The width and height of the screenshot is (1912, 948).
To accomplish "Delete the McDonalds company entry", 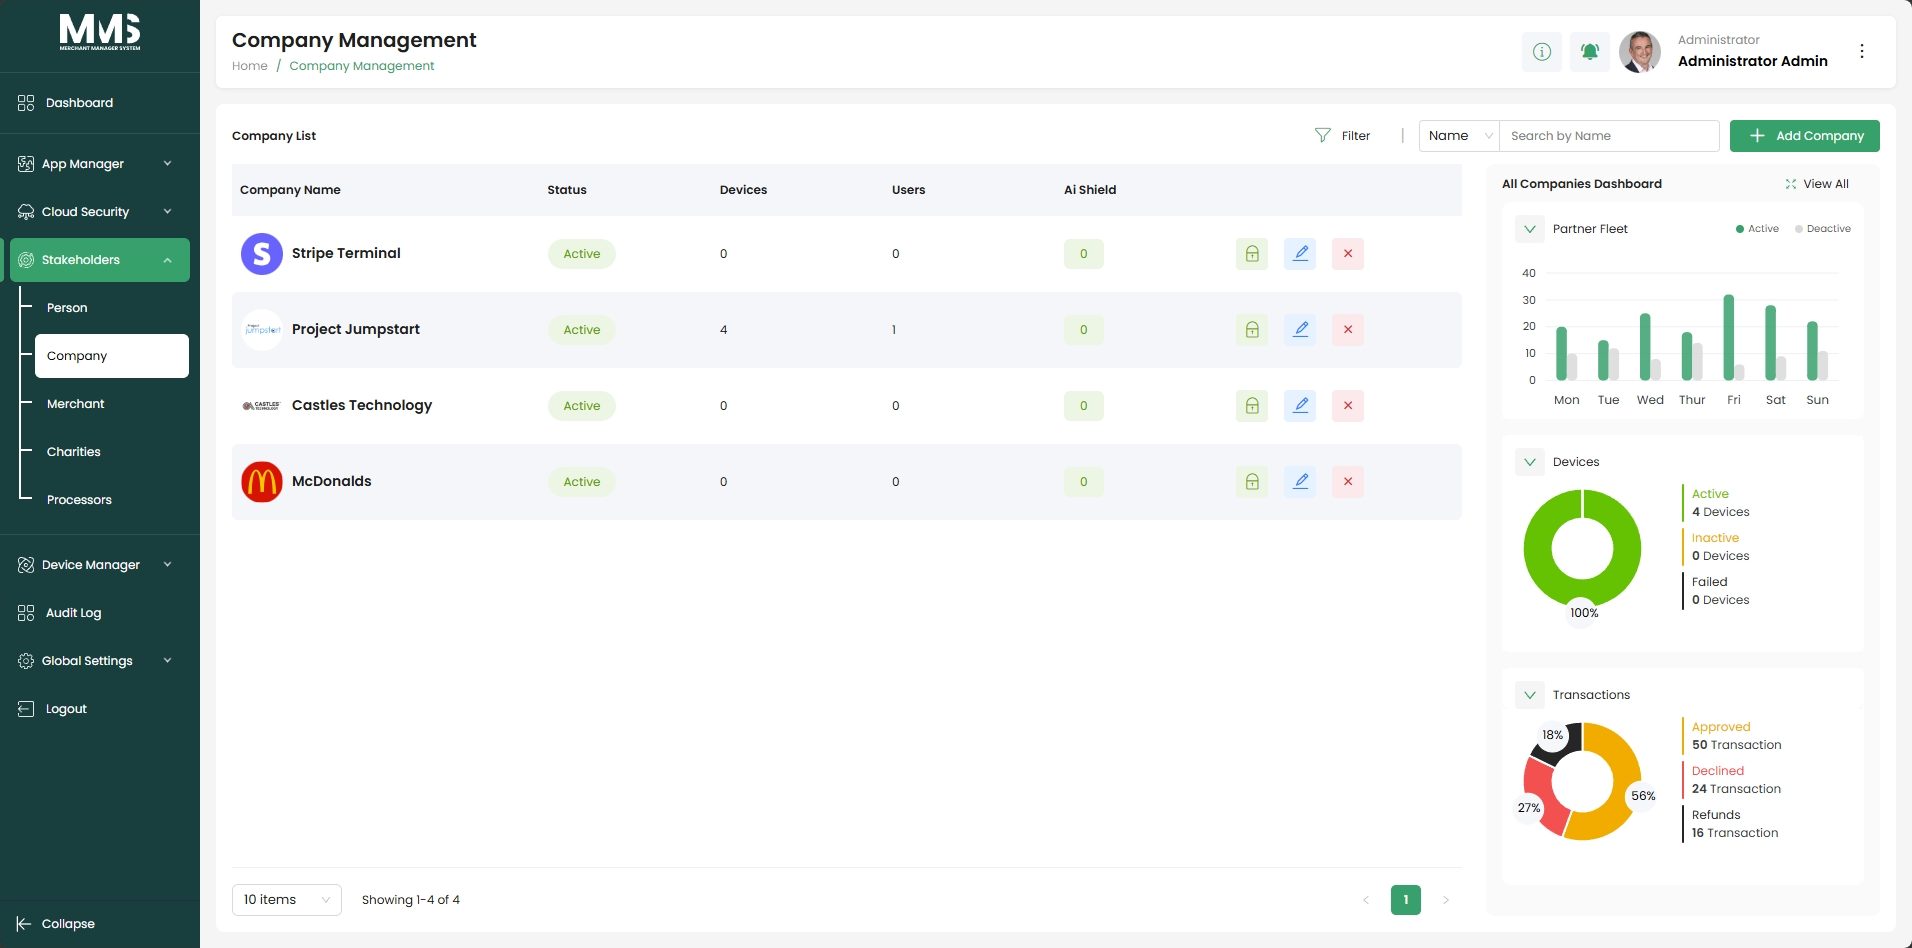I will 1348,482.
